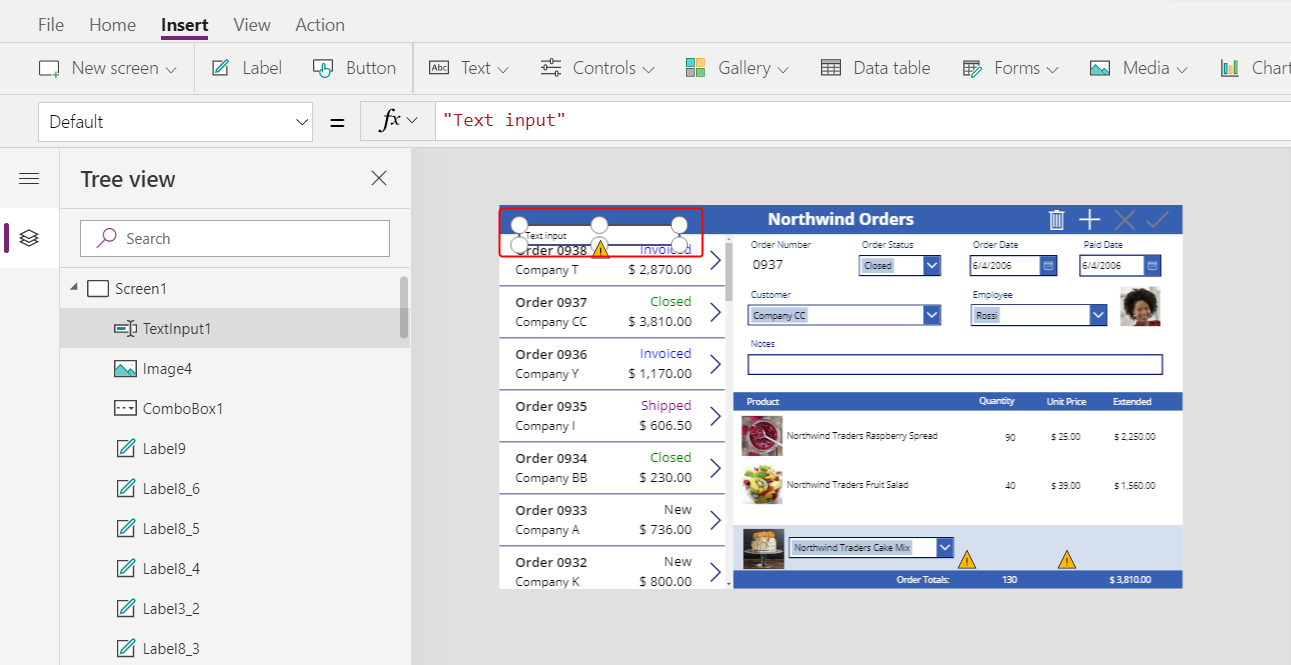1291x665 pixels.
Task: Select Label8_3 in tree view
Action: tap(171, 649)
